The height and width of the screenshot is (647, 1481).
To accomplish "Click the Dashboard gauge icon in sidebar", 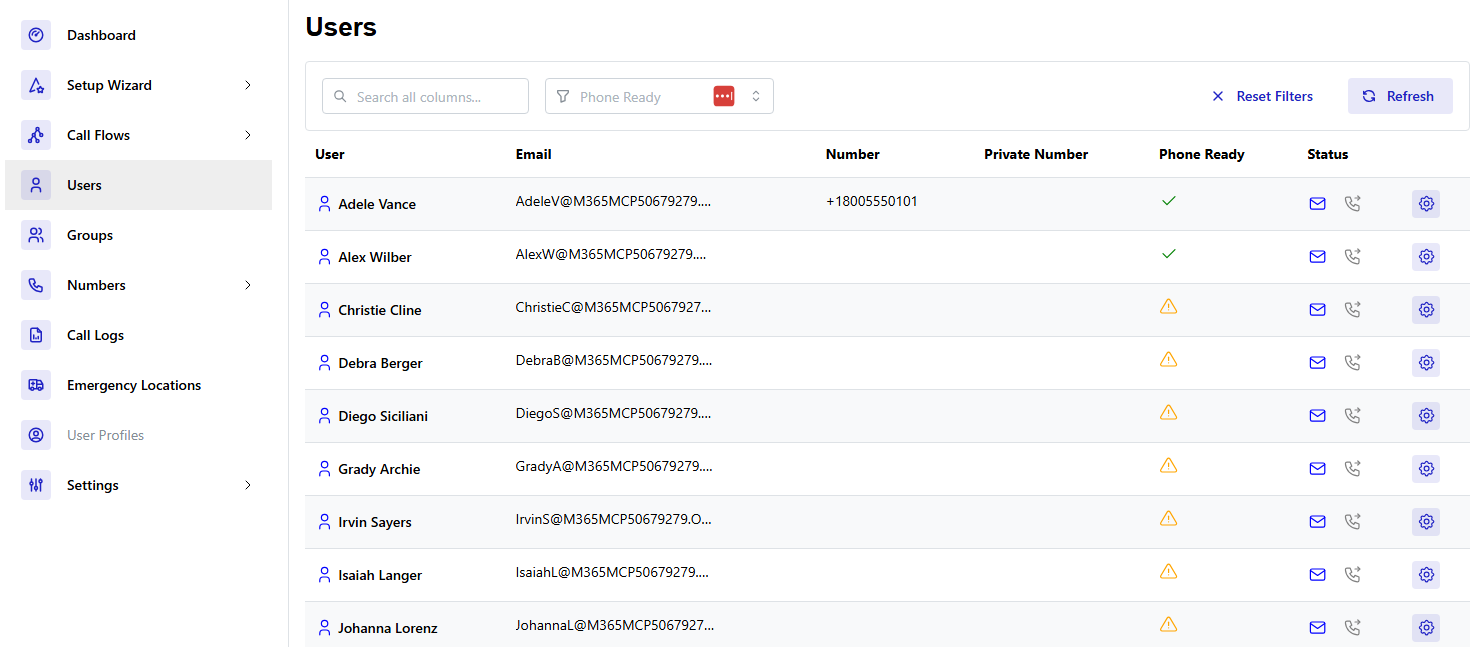I will click(x=36, y=35).
